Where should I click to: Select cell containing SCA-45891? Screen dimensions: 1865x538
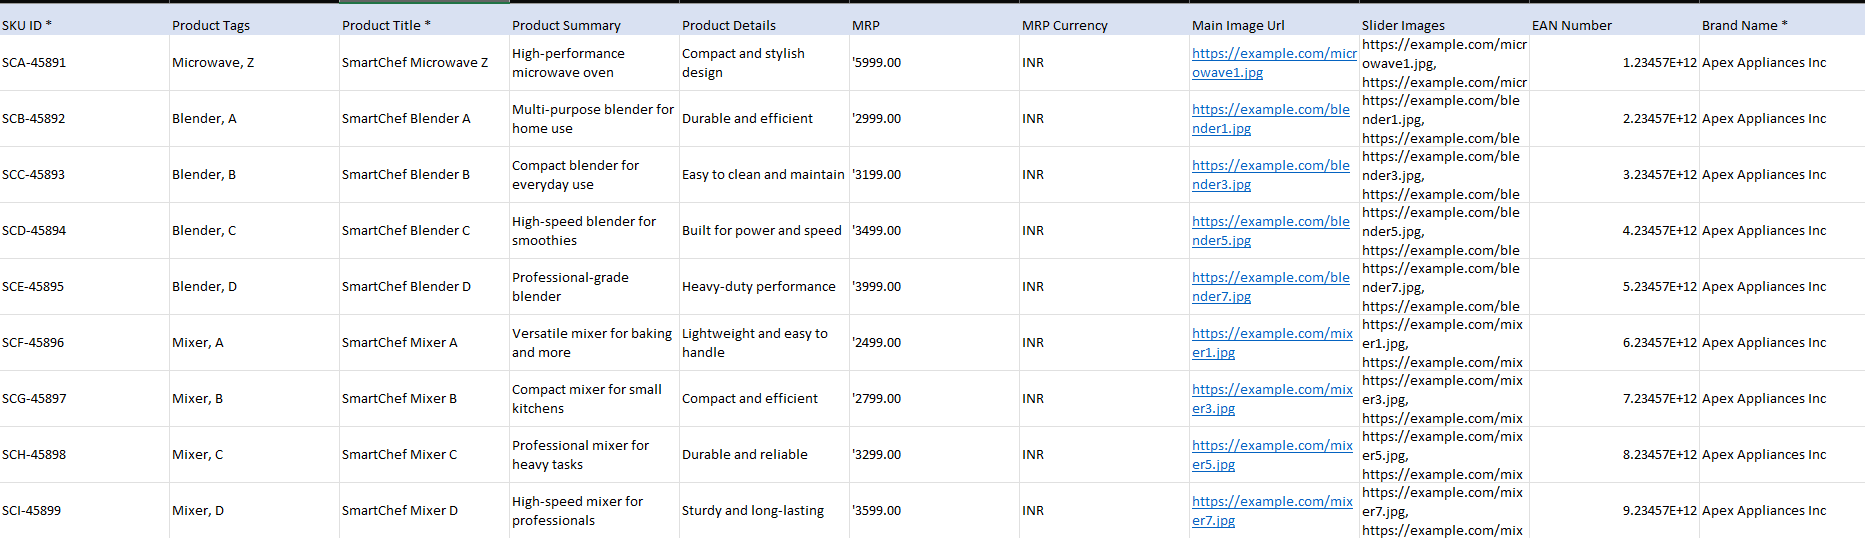pyautogui.click(x=85, y=63)
